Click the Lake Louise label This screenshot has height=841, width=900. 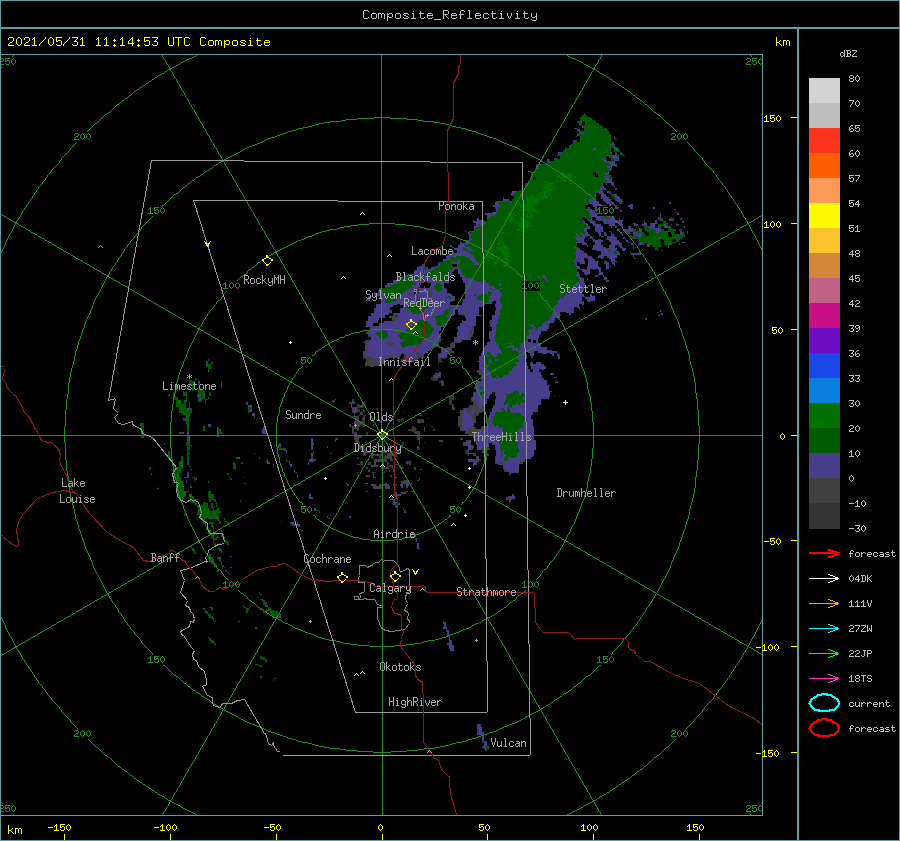click(x=77, y=491)
